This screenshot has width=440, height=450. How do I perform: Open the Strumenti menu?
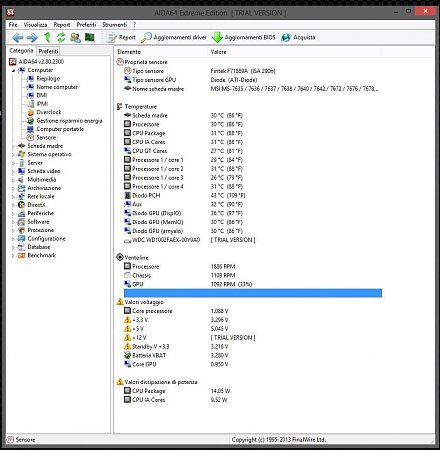coord(115,25)
